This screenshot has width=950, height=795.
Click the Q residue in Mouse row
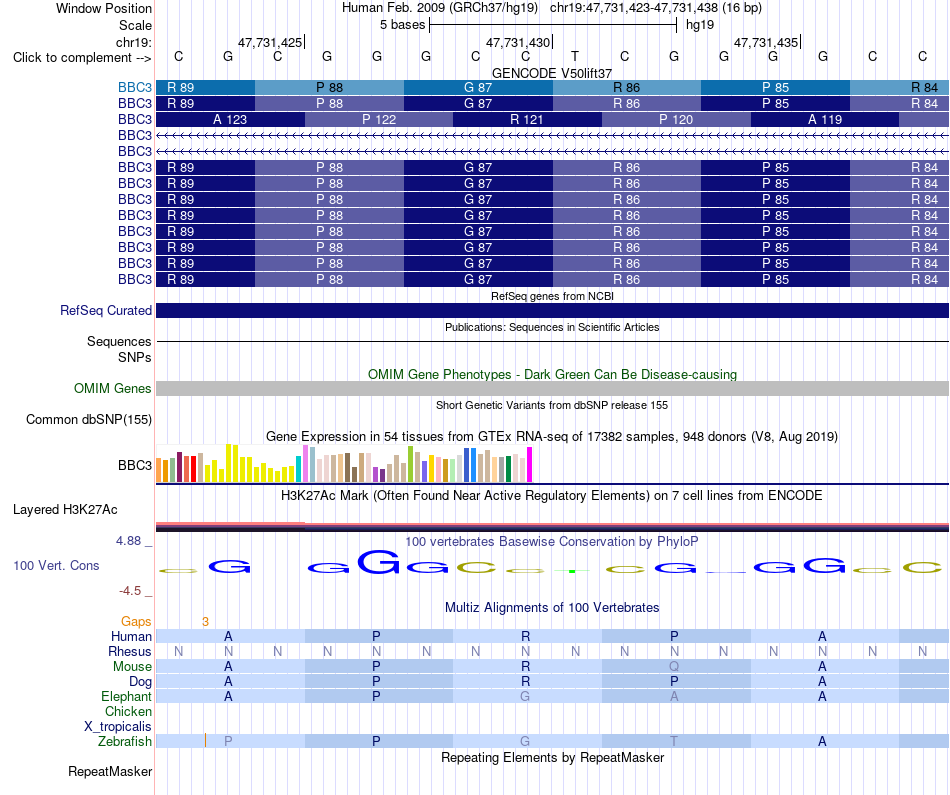pos(674,667)
